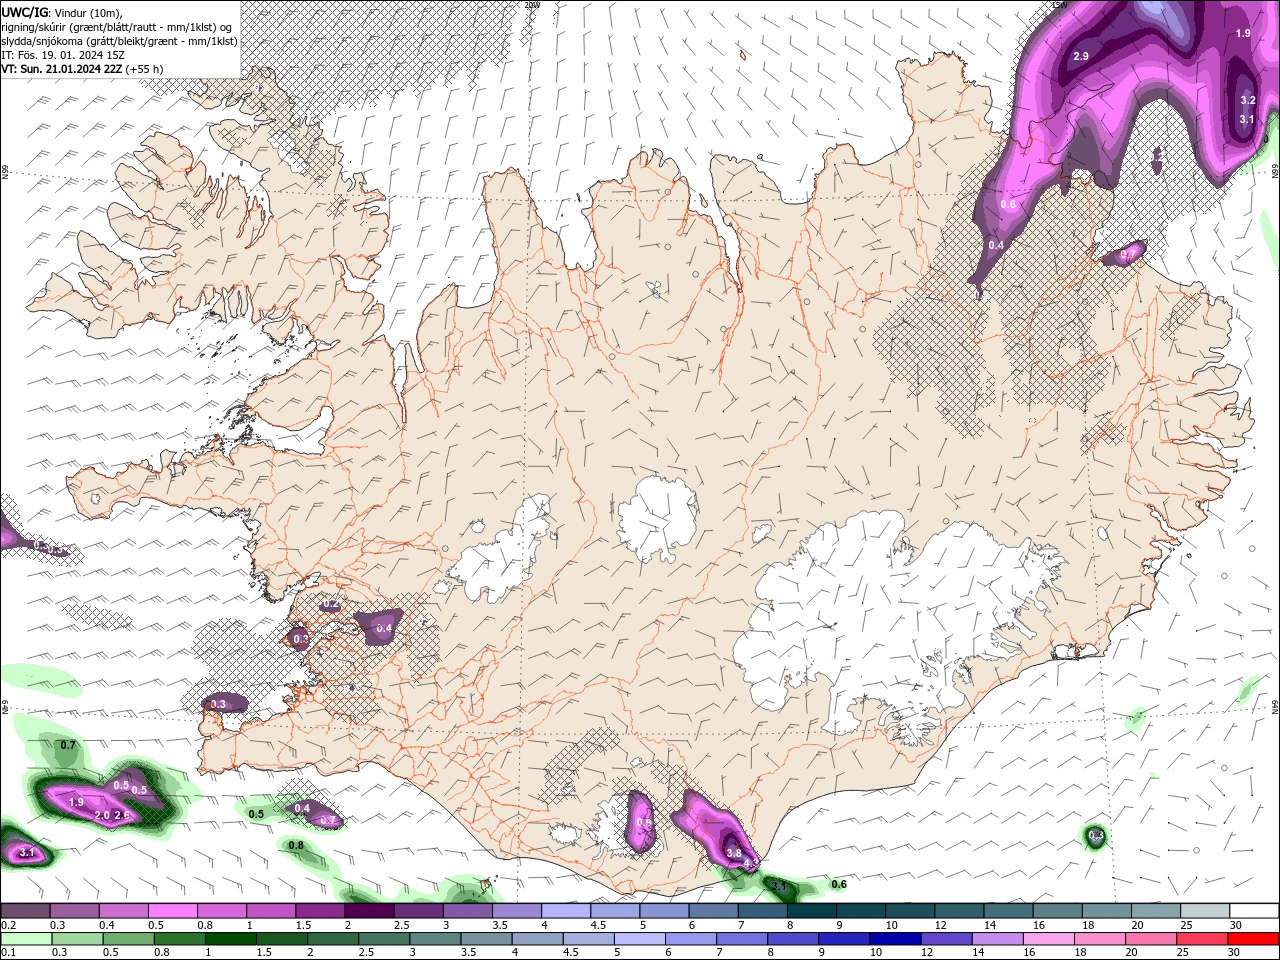This screenshot has height=960, width=1280.
Task: Pick the rain scale swatch labelled 12
Action: (946, 939)
